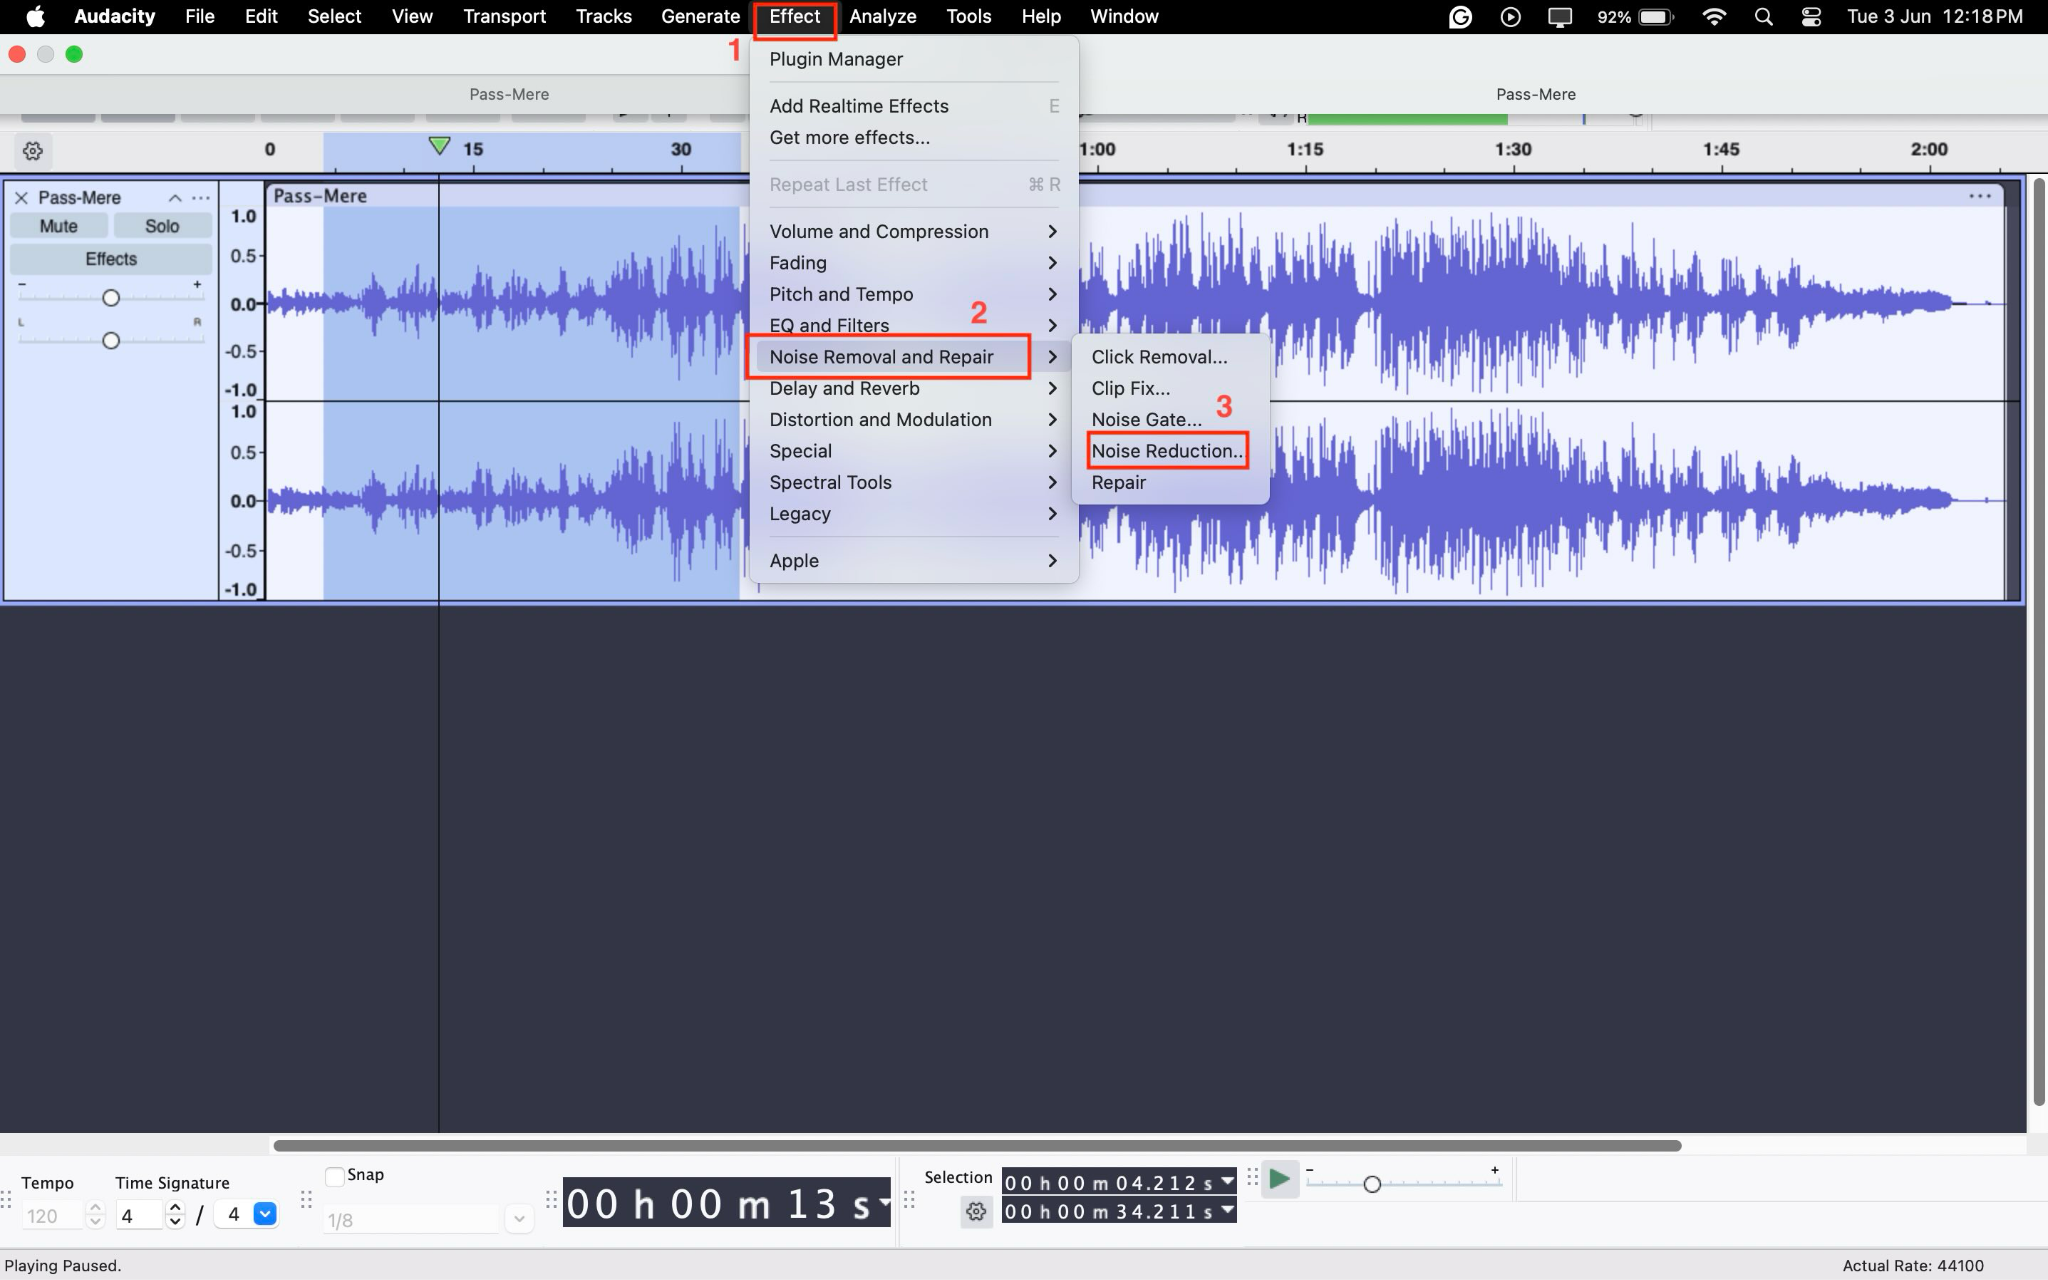Click the horizontal scrollbar thumb

pyautogui.click(x=977, y=1145)
